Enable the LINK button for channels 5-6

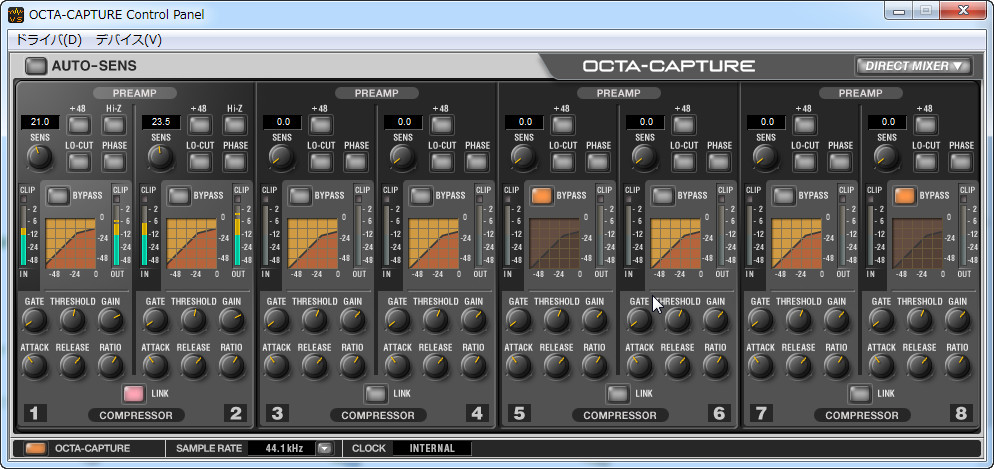point(618,394)
